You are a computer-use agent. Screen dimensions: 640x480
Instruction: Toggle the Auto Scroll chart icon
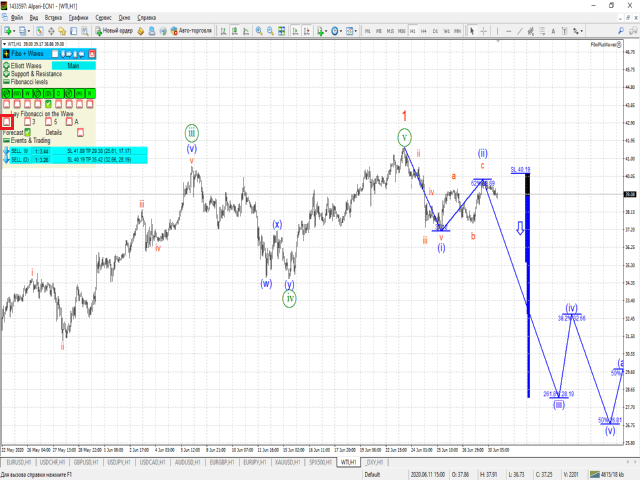tap(296, 31)
